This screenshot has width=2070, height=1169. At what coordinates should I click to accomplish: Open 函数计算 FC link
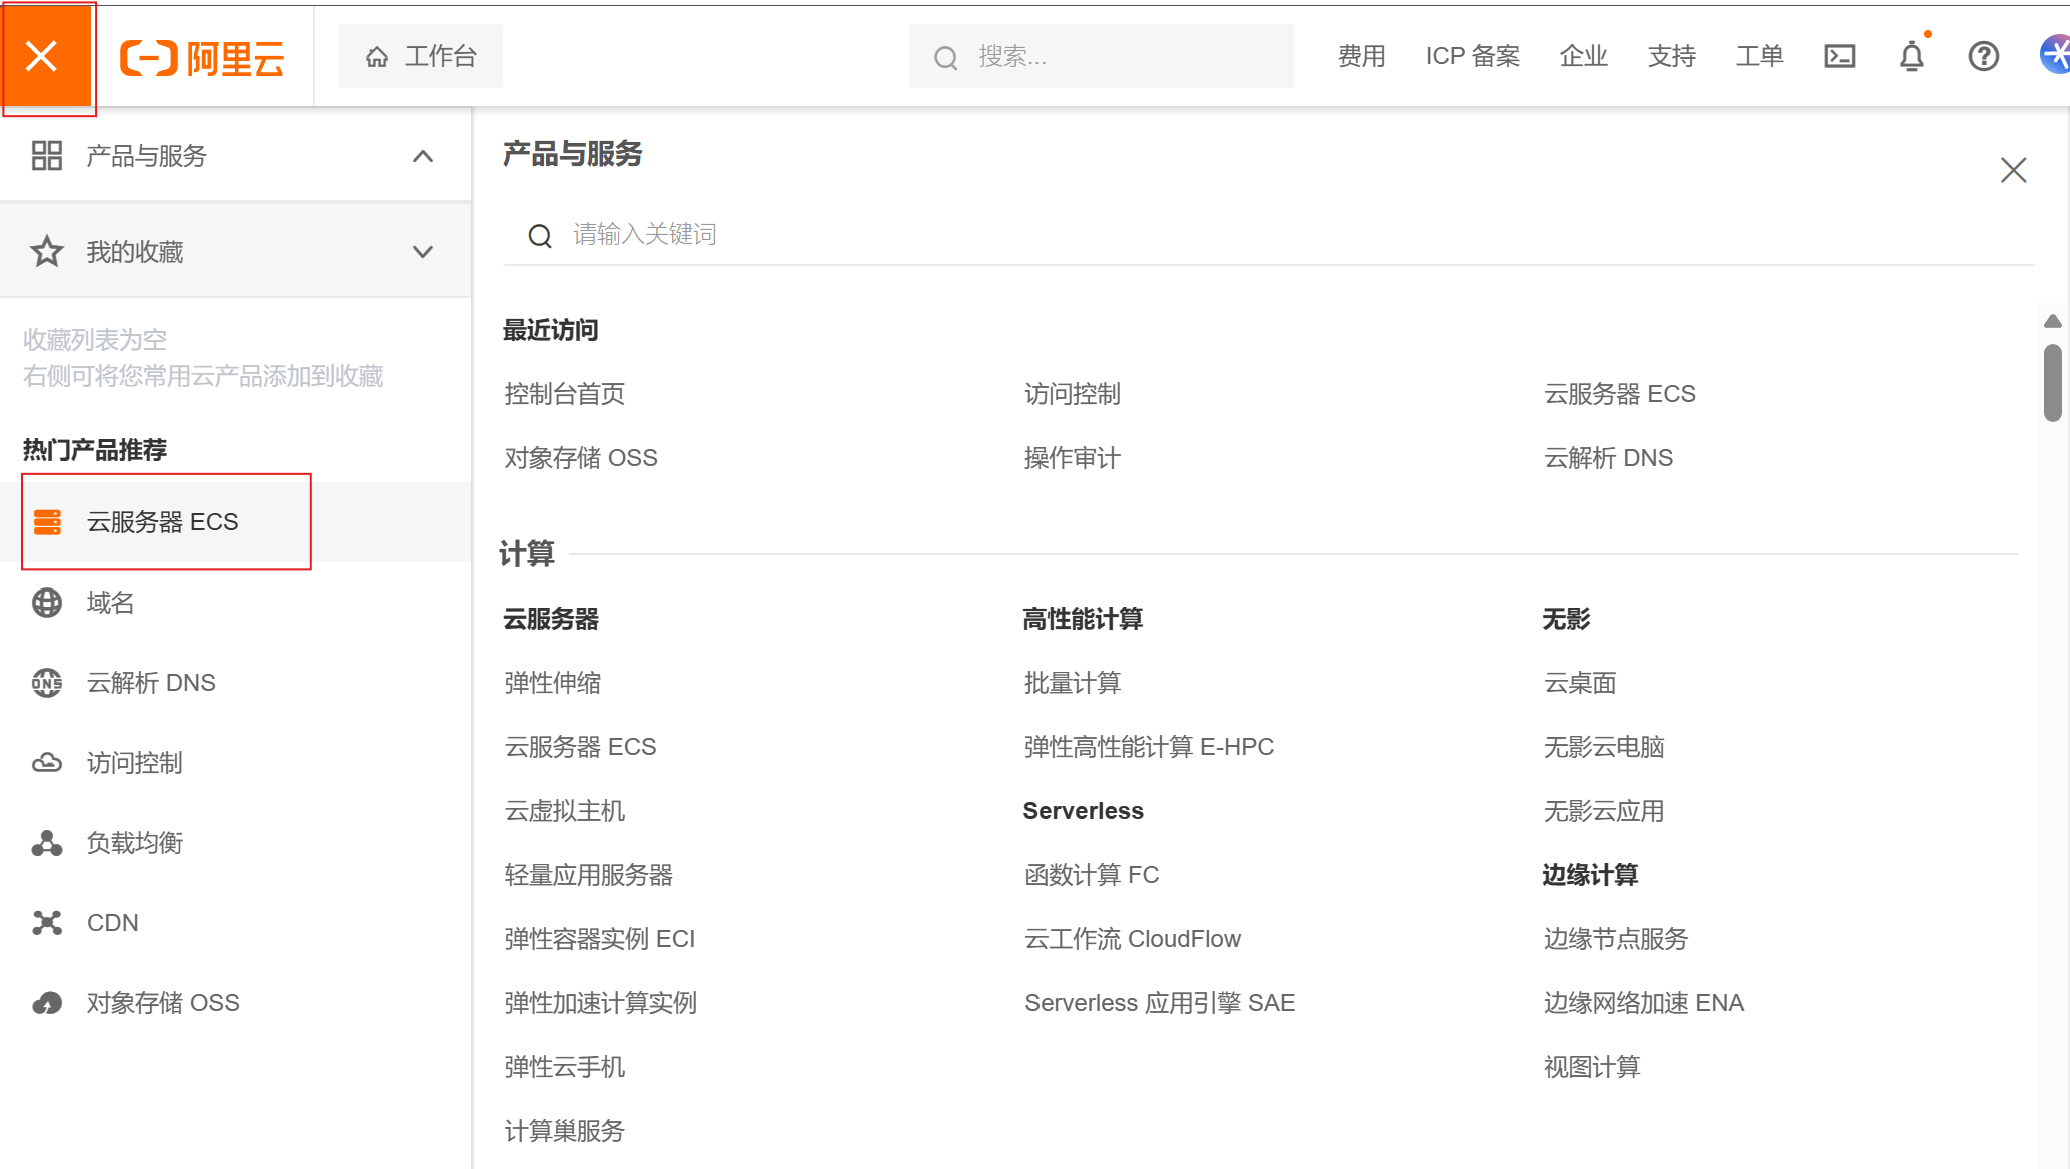(x=1091, y=875)
